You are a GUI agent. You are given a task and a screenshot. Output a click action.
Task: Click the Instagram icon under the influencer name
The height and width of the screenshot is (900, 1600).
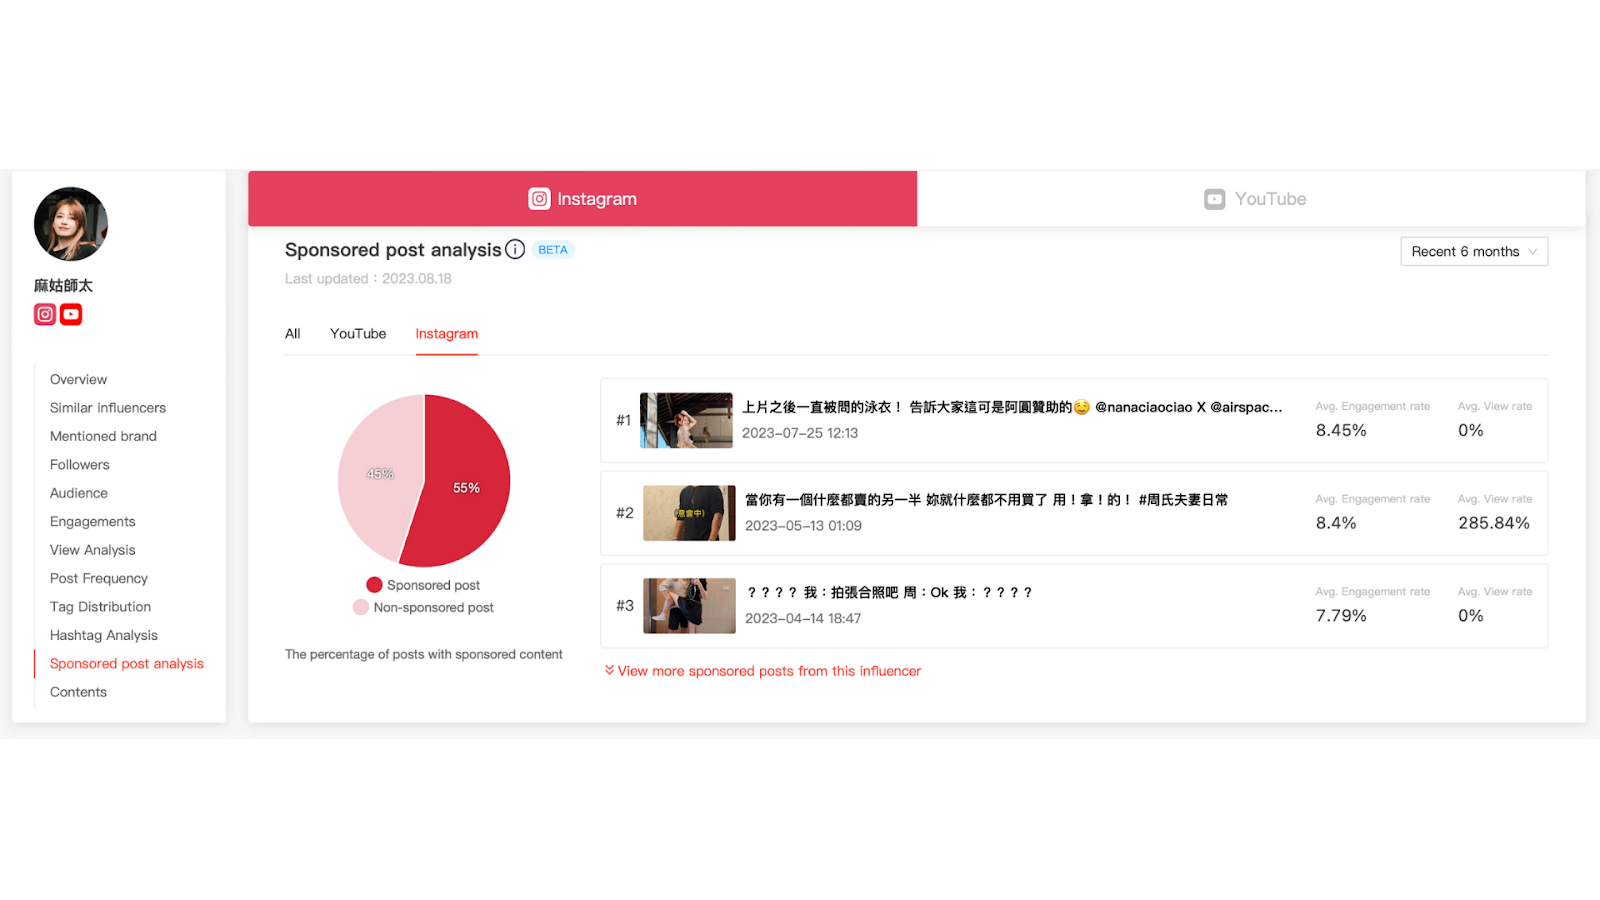click(x=45, y=314)
